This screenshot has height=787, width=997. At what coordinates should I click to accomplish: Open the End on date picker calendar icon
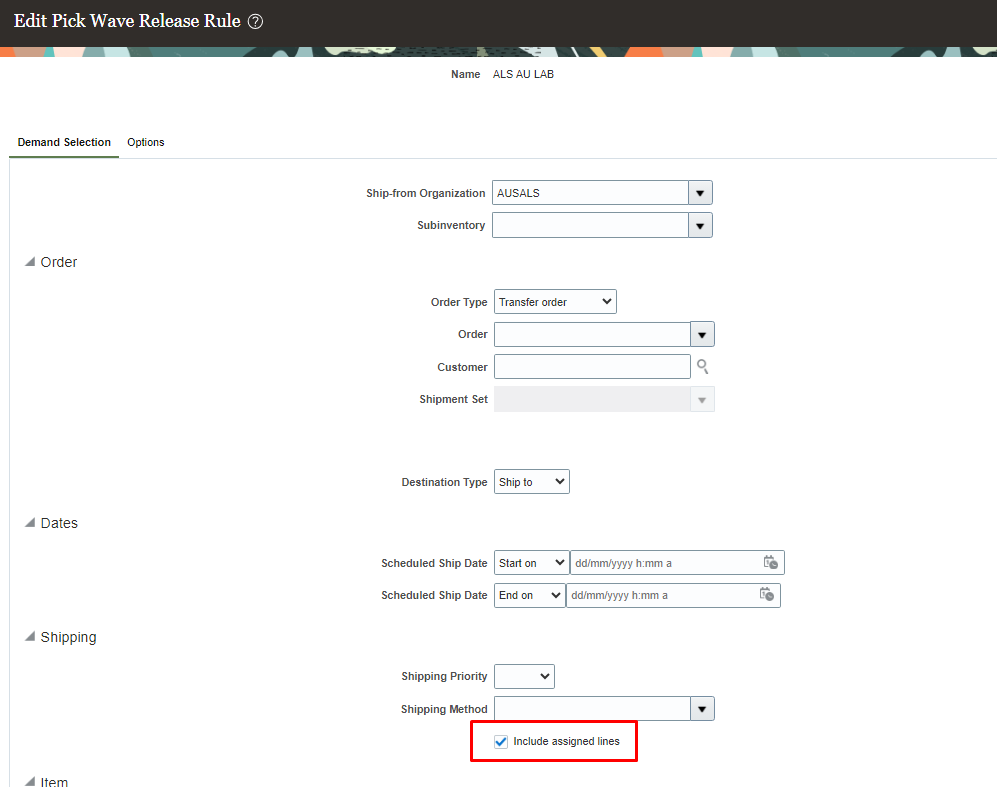(767, 595)
